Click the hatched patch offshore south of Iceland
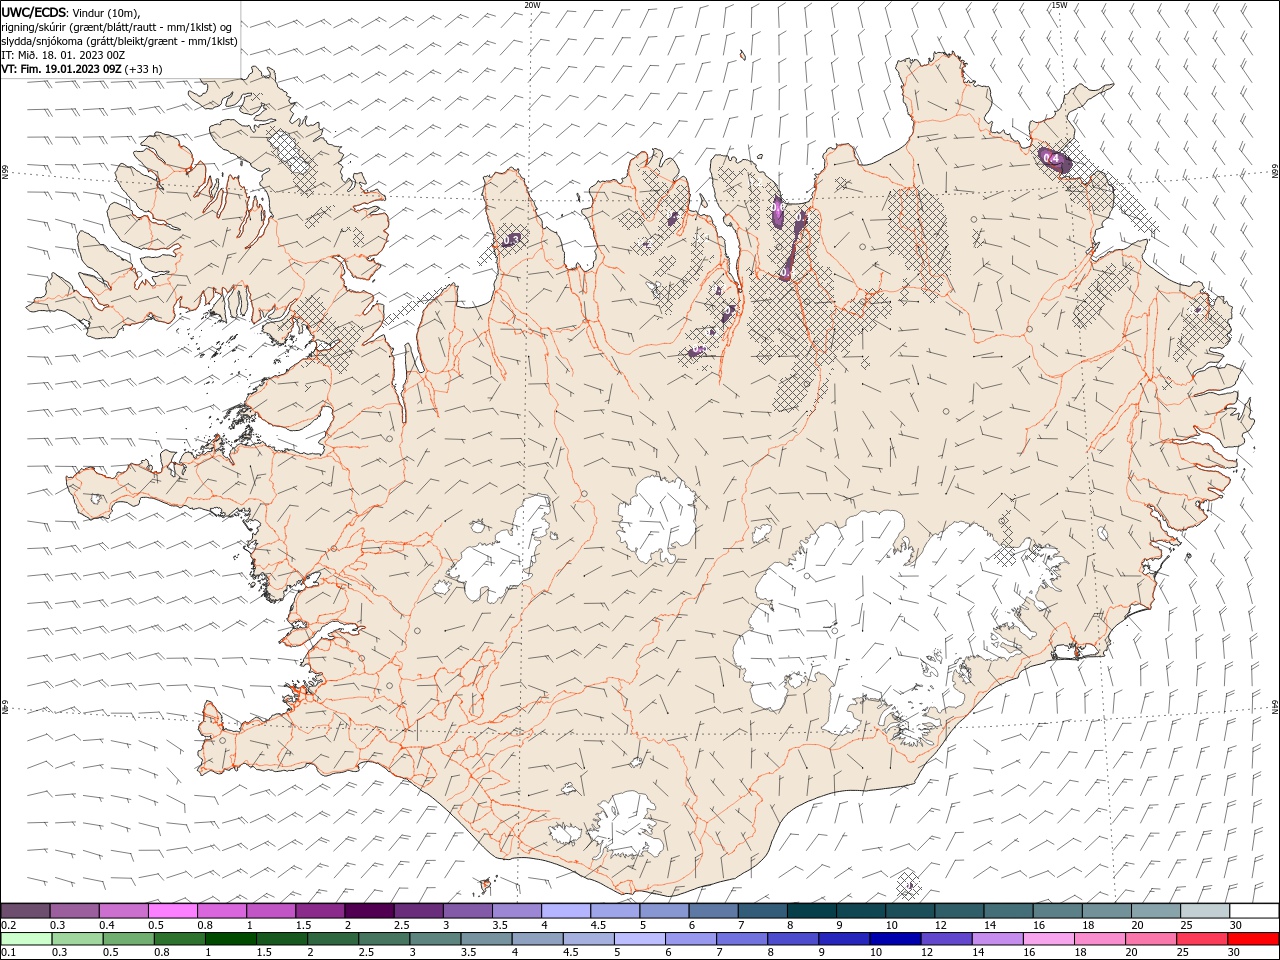 pyautogui.click(x=908, y=884)
